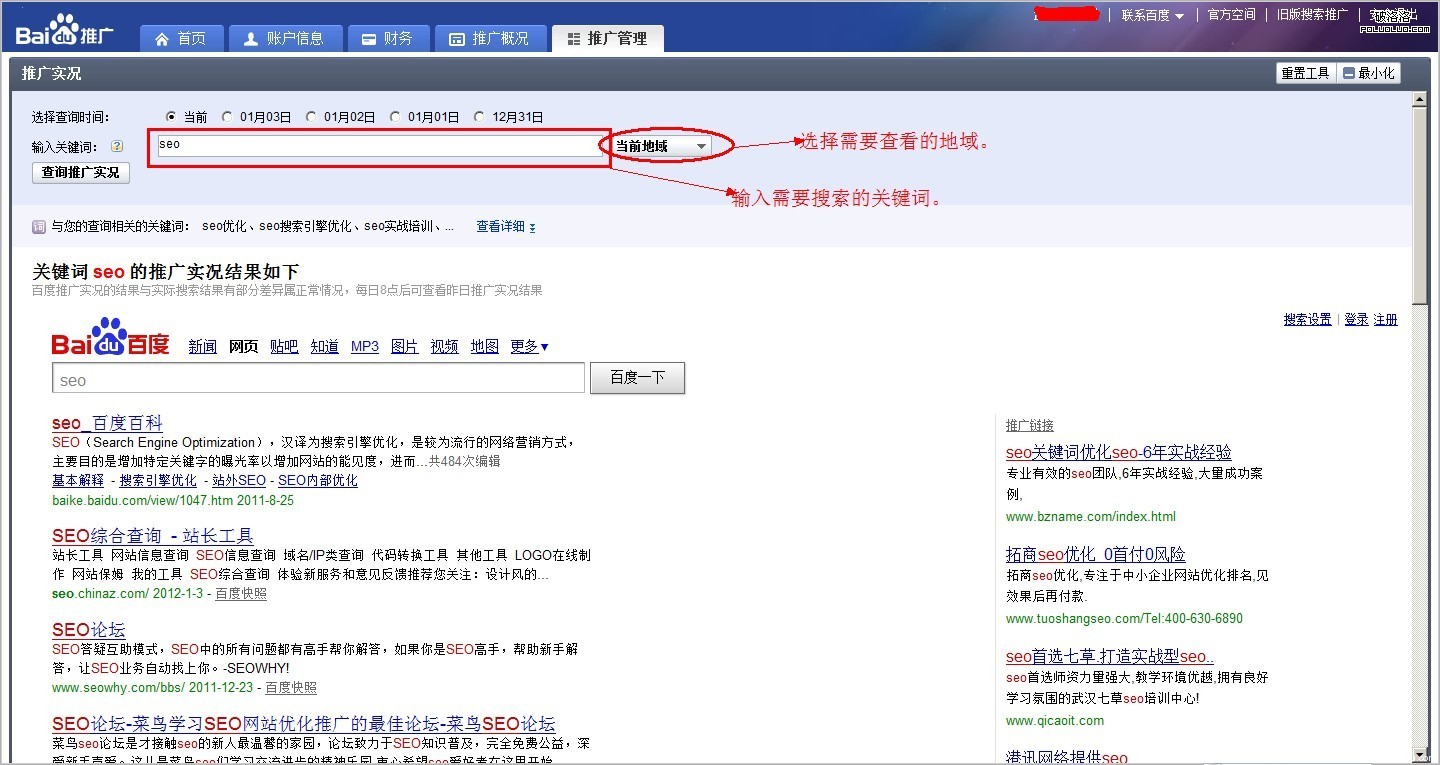
Task: Expand 查看详细 related keywords
Action: tap(505, 227)
